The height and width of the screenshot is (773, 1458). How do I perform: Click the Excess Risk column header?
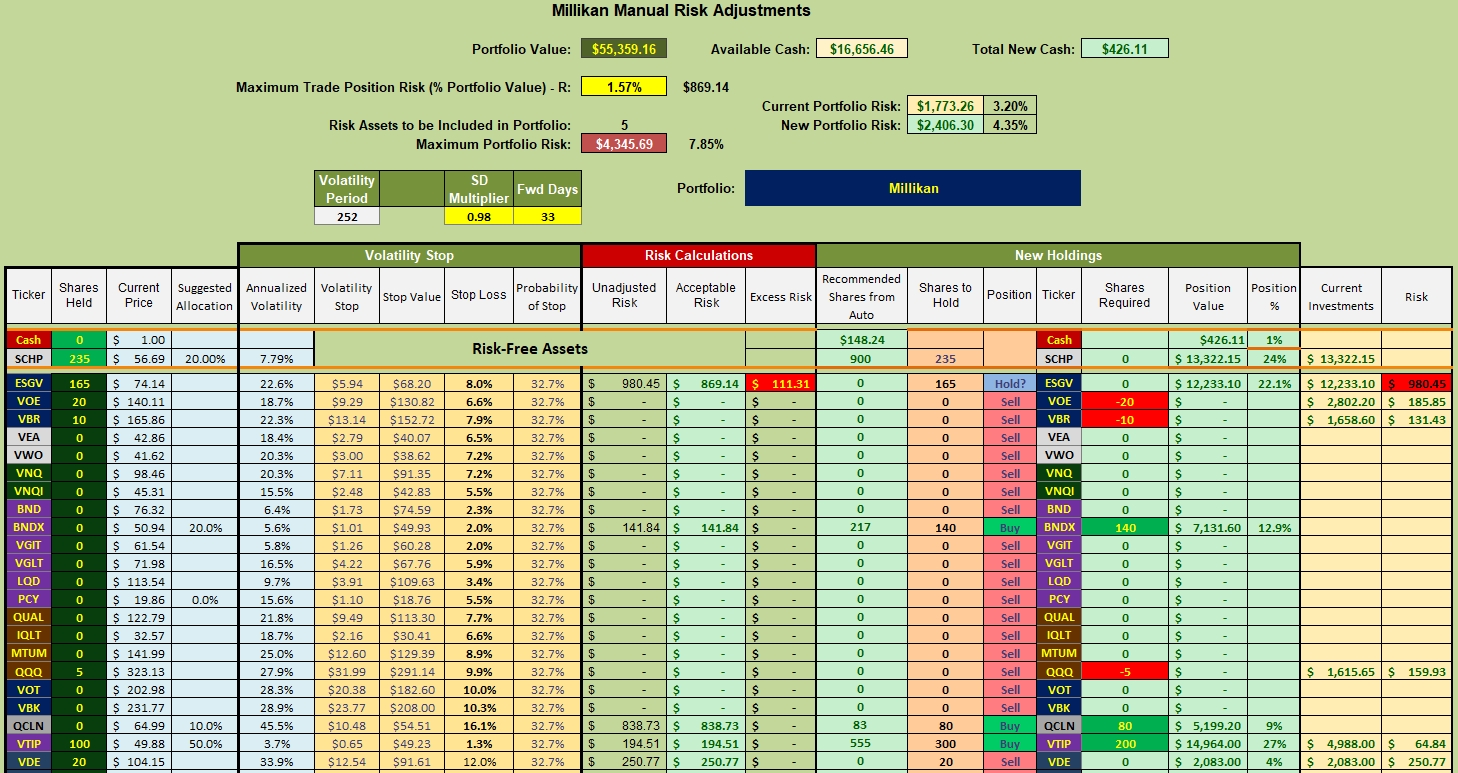781,295
